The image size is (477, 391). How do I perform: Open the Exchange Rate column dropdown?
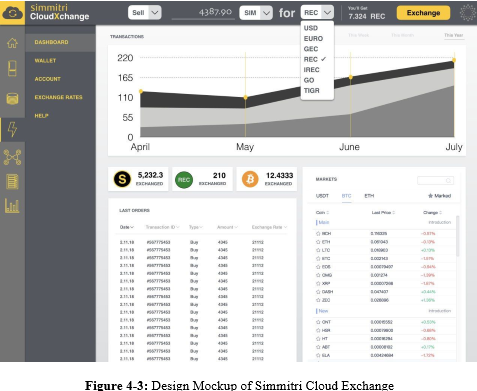coord(269,227)
